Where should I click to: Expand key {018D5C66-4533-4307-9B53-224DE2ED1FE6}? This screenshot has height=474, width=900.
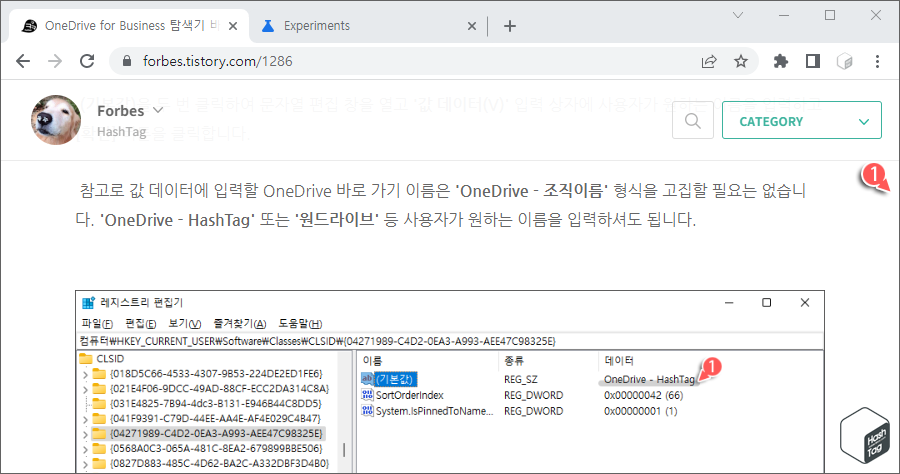[86, 375]
